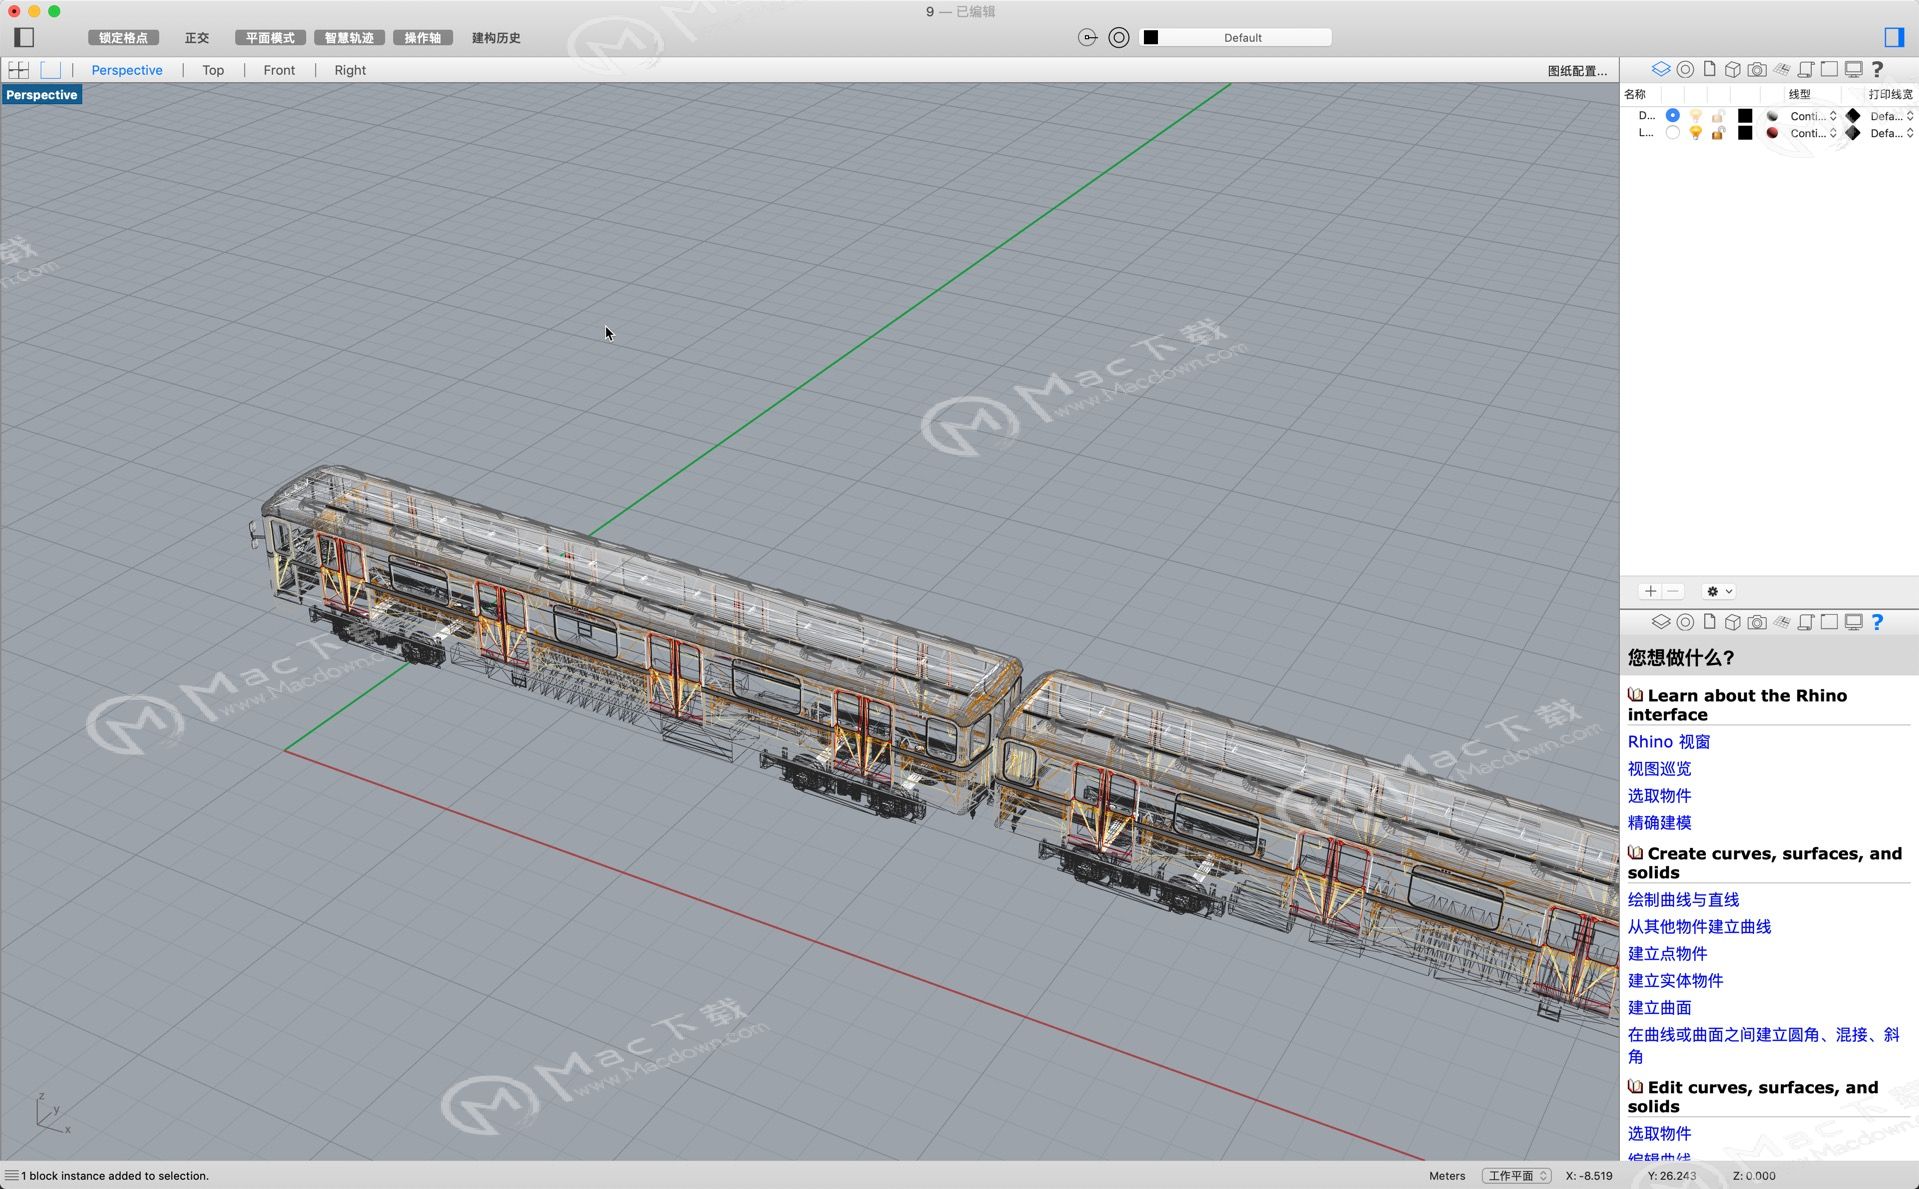Screen dimensions: 1919x1189
Task: Toggle the left sidebar panel icon
Action: (24, 37)
